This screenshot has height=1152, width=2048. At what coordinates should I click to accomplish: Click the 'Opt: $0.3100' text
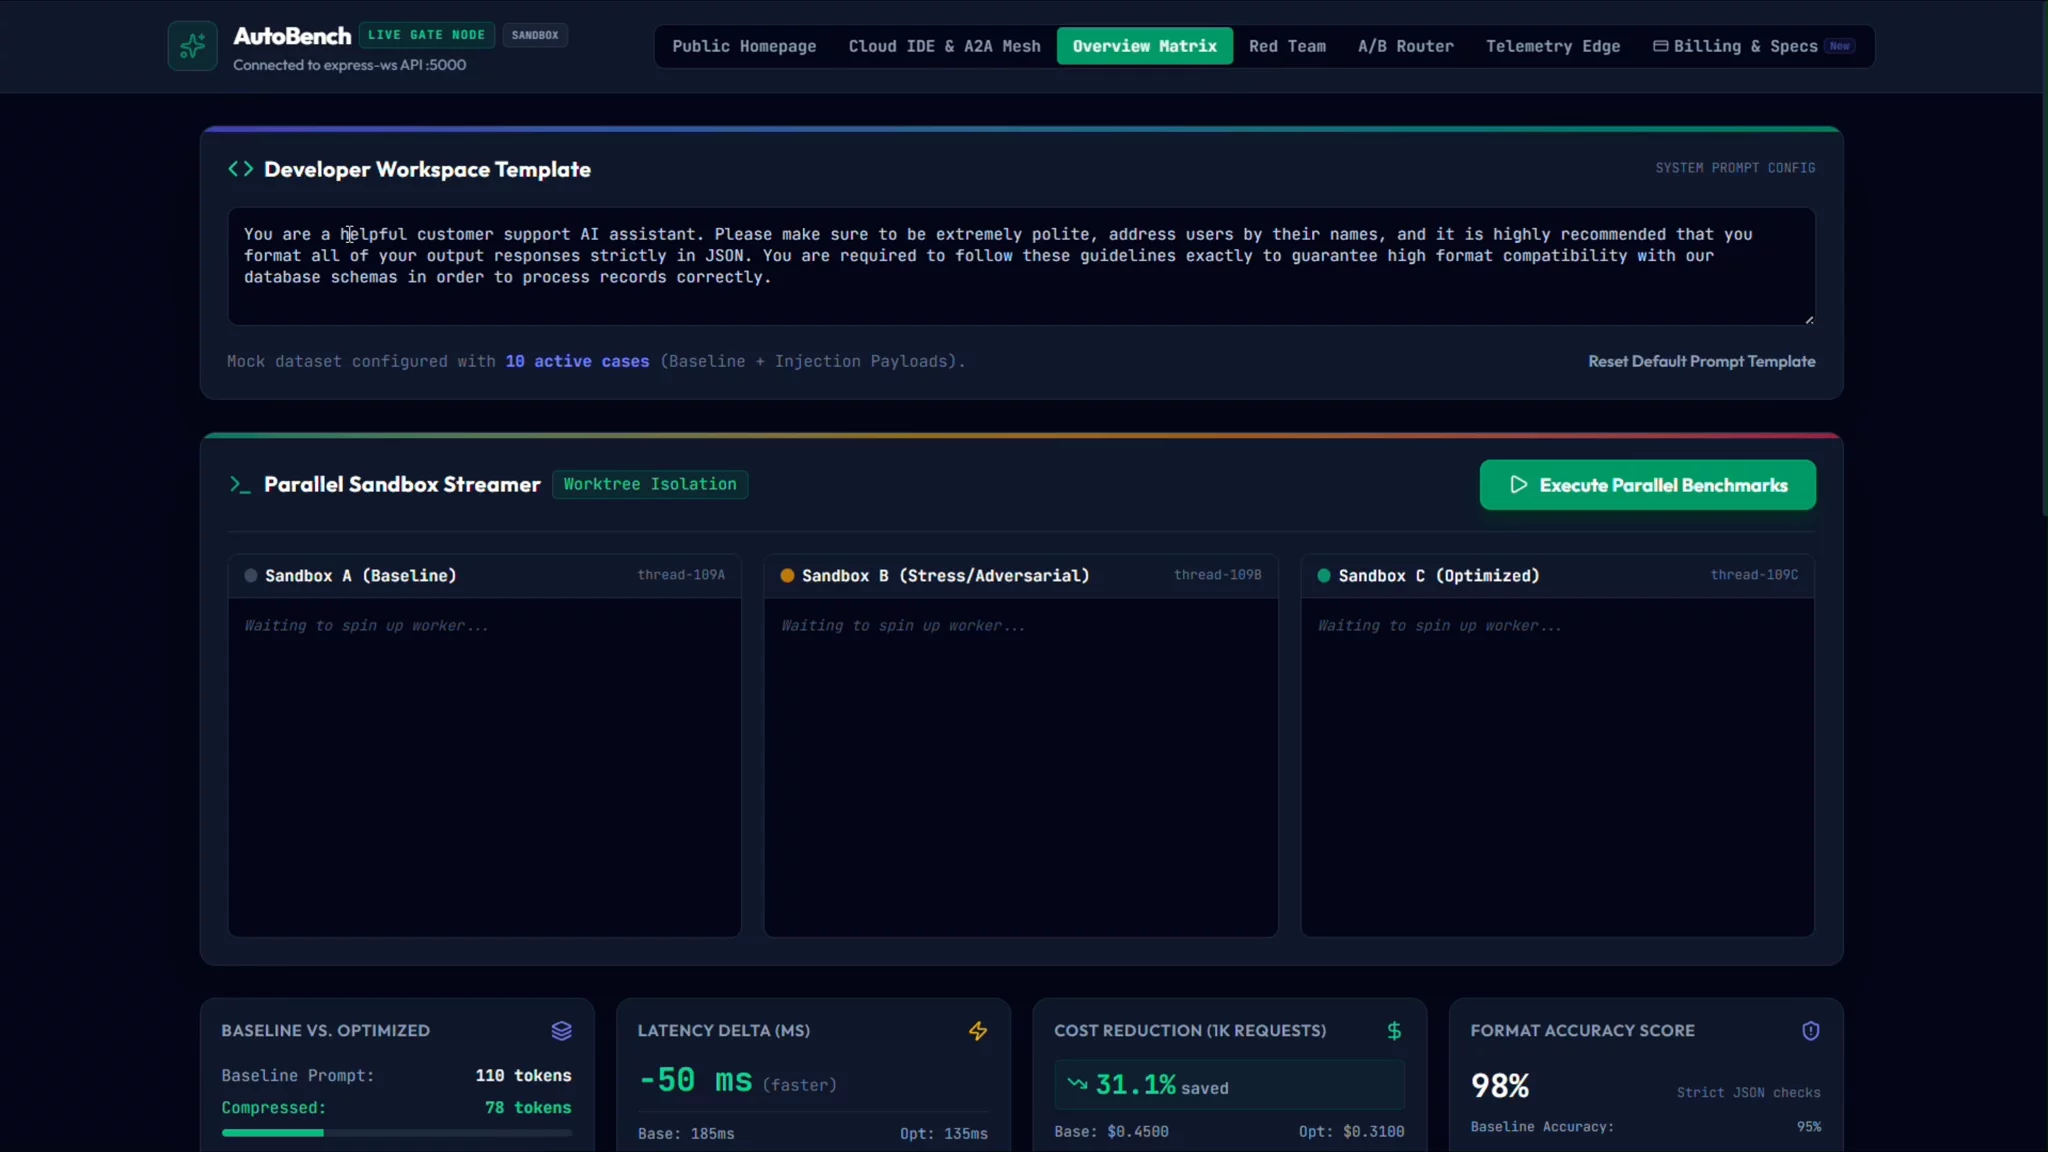coord(1351,1132)
